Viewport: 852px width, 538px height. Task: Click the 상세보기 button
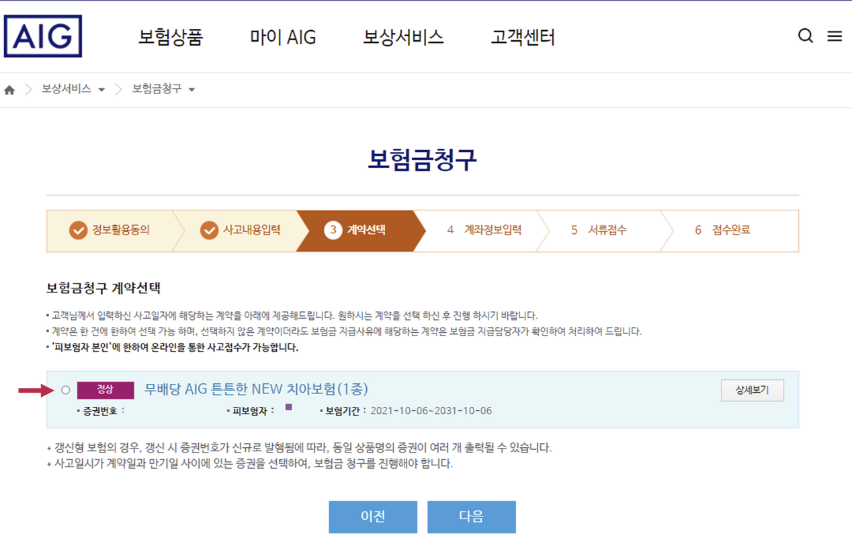(x=753, y=390)
